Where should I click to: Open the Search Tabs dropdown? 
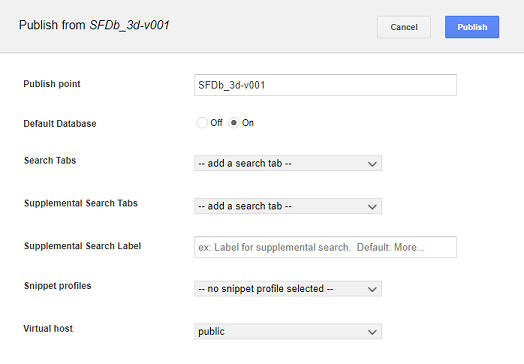click(x=288, y=163)
